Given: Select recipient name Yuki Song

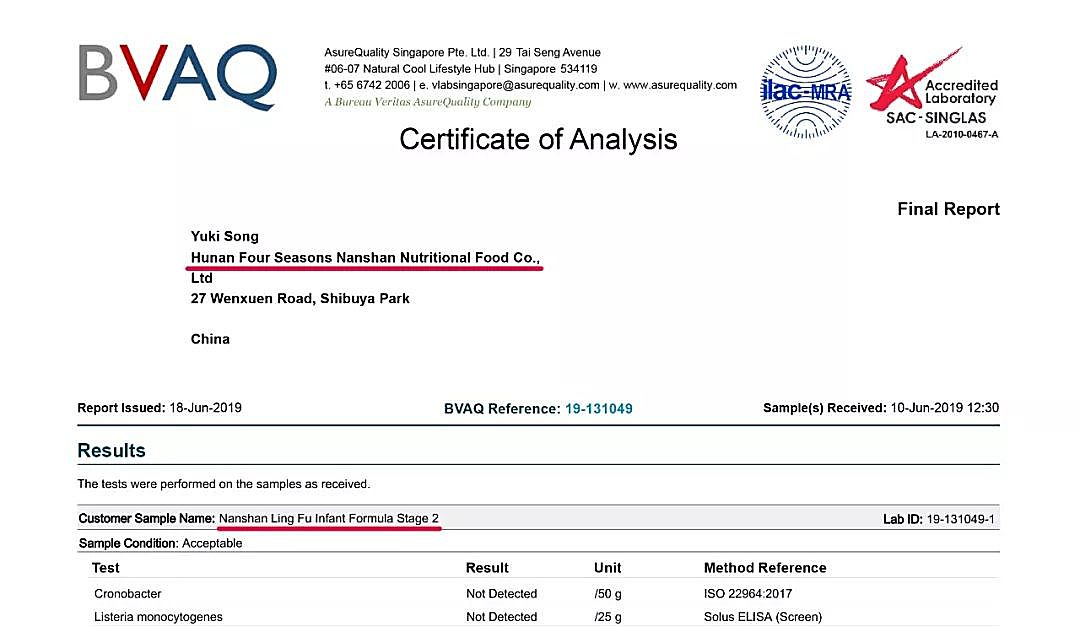Looking at the screenshot, I should (225, 236).
